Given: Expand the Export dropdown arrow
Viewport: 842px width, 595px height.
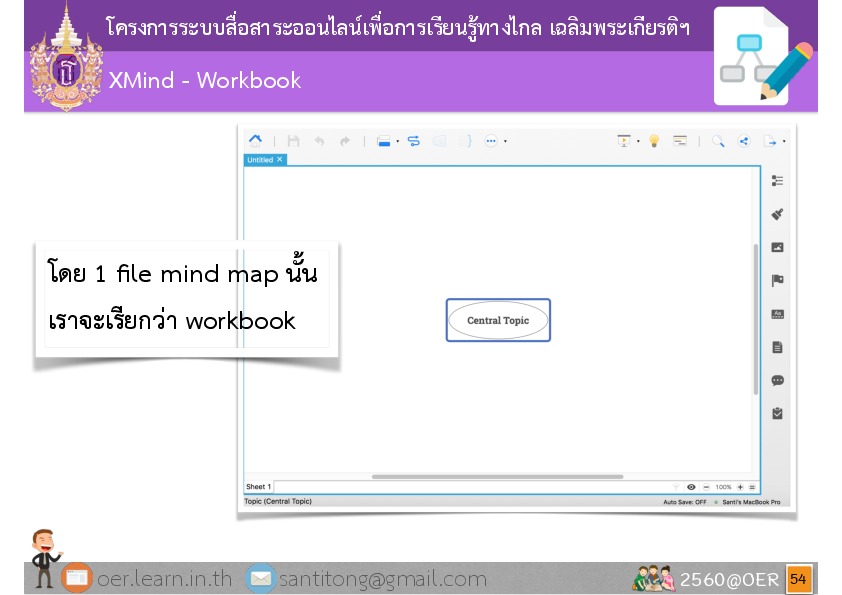Looking at the screenshot, I should click(x=784, y=142).
